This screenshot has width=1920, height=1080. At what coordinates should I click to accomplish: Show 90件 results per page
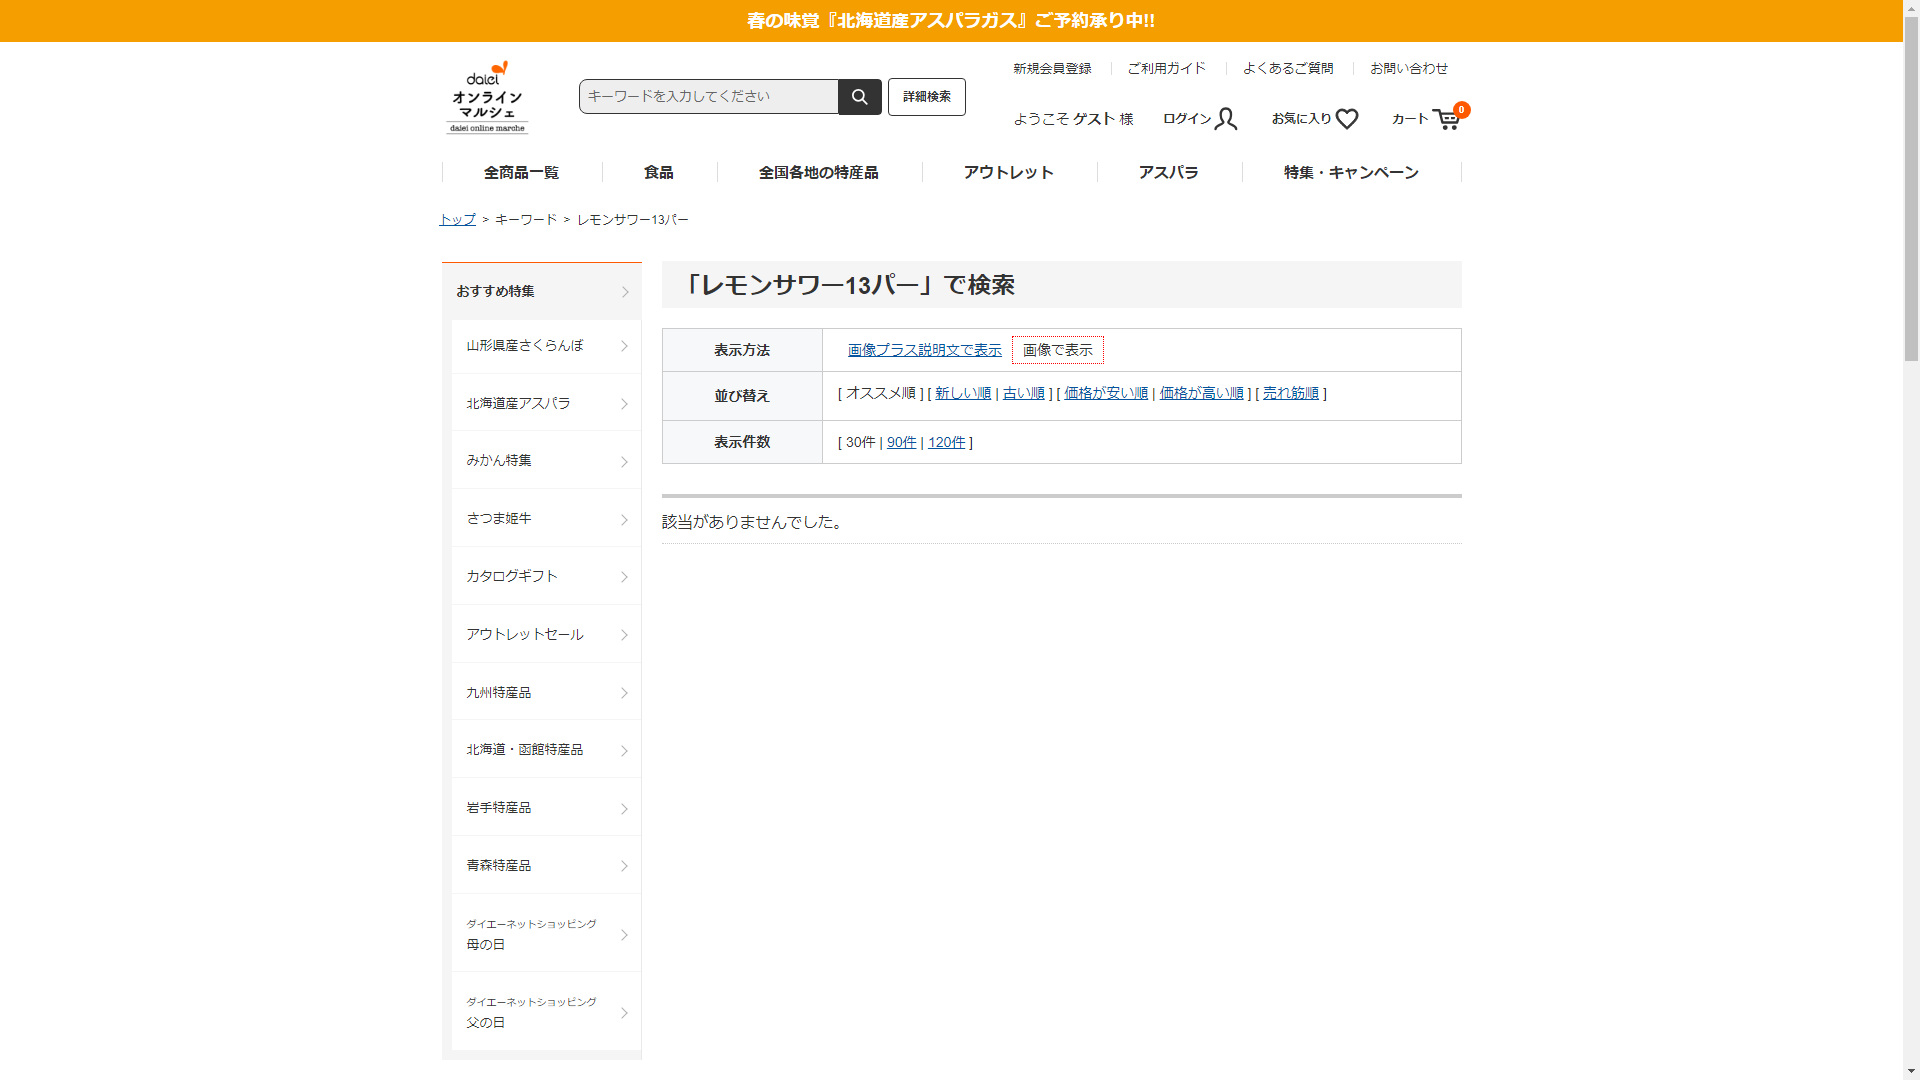click(x=901, y=442)
